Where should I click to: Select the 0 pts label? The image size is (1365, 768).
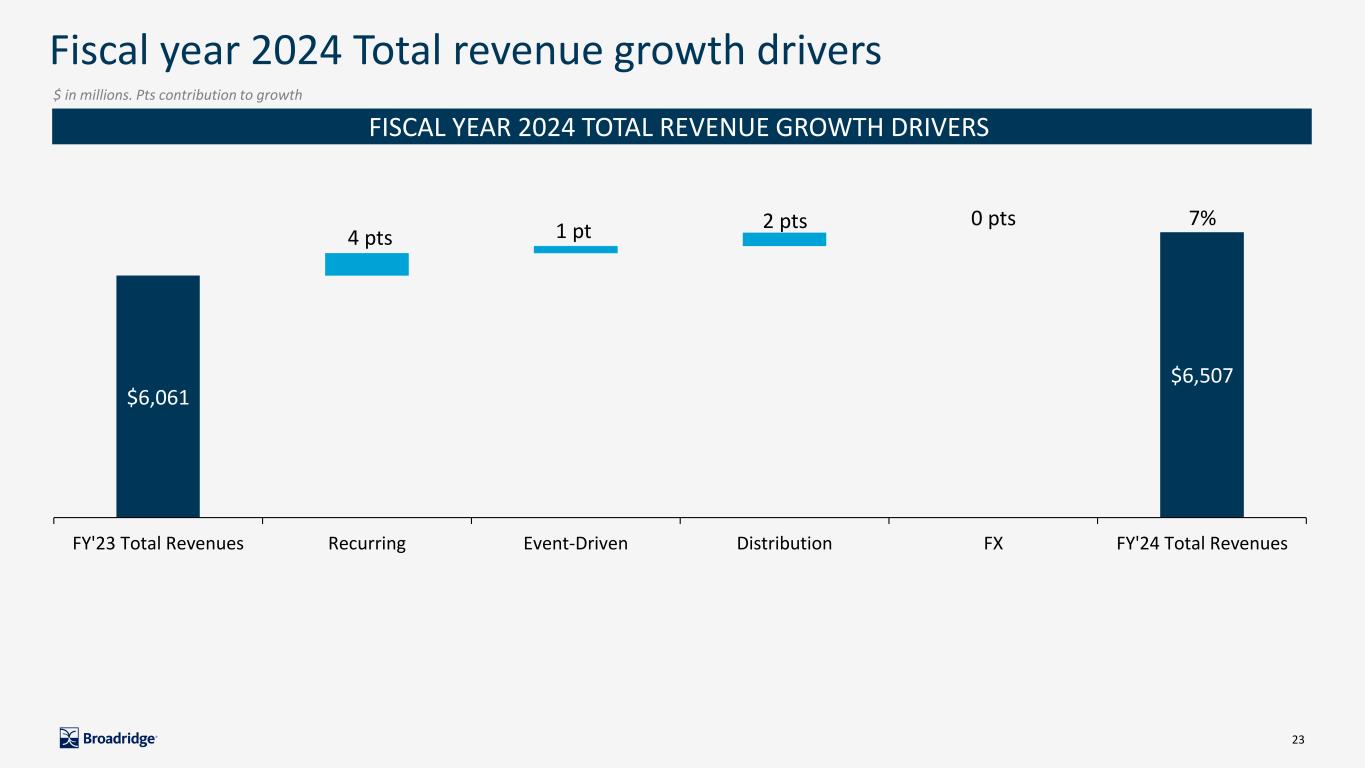coord(993,218)
